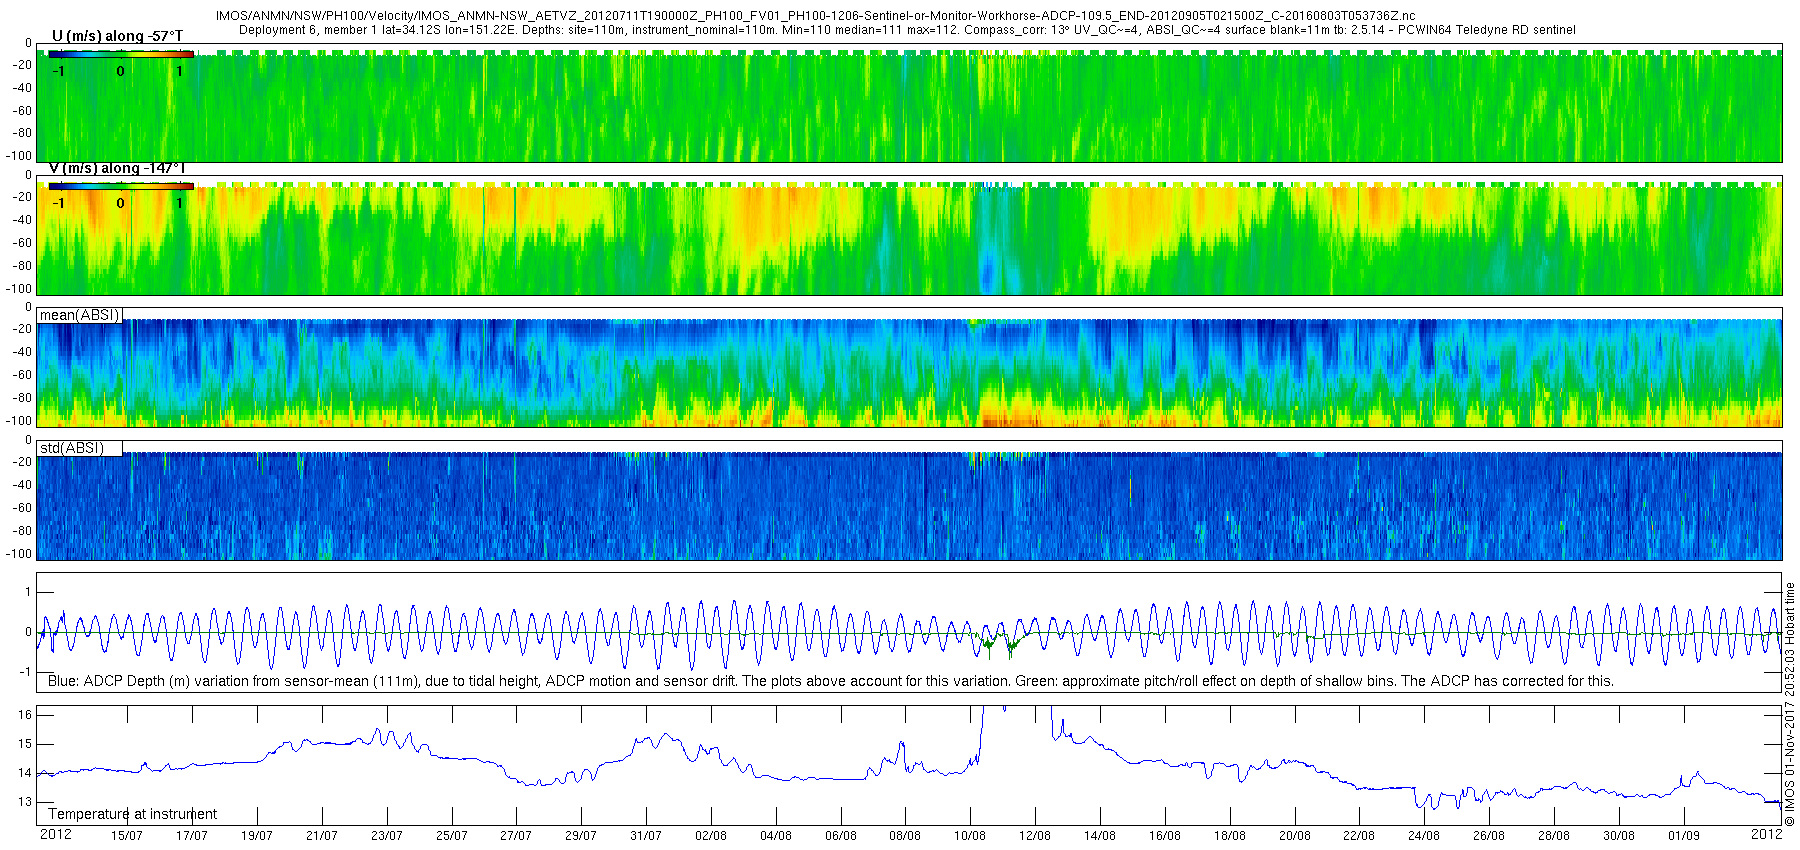The width and height of the screenshot is (1800, 850).
Task: Click the 01/09 date tick label
Action: 1683,836
